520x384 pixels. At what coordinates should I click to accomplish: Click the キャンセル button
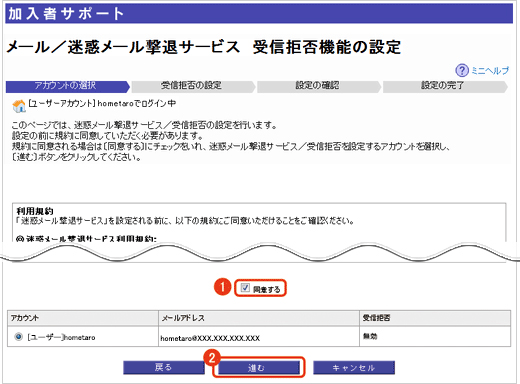tap(354, 368)
